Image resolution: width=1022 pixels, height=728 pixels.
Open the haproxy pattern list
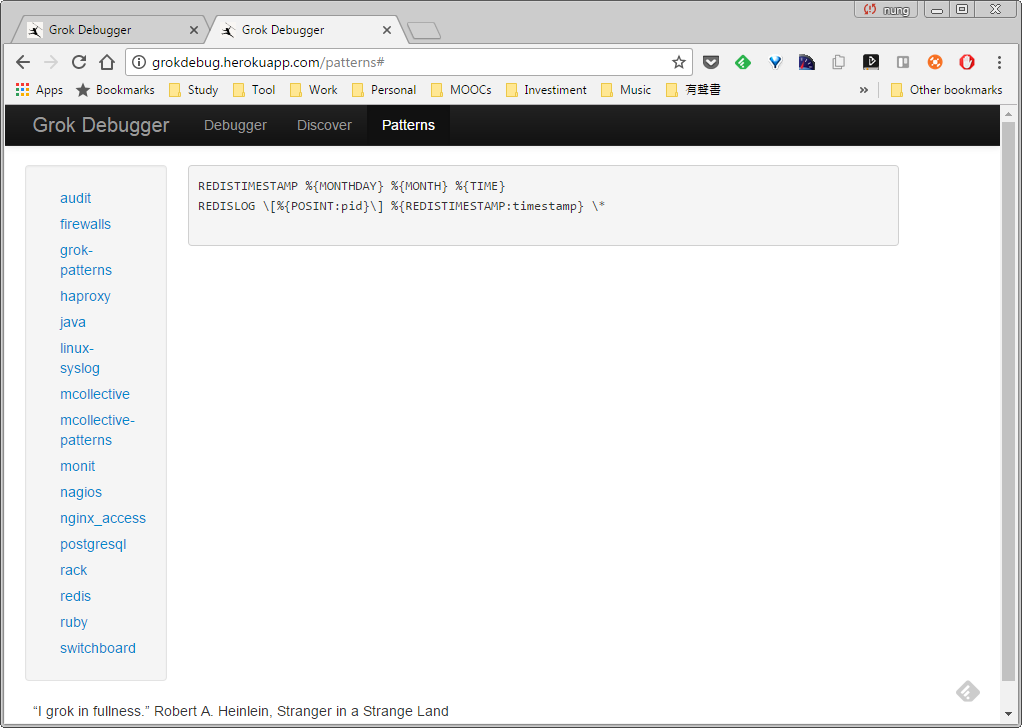point(85,296)
